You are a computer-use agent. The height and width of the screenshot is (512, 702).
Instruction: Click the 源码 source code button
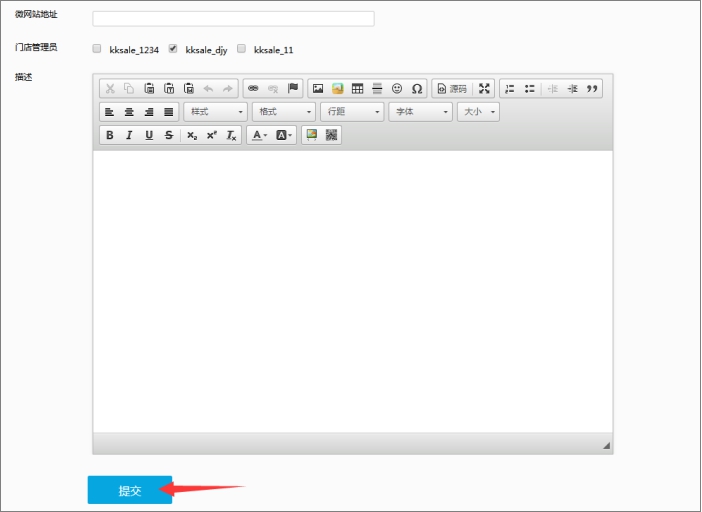[x=452, y=89]
